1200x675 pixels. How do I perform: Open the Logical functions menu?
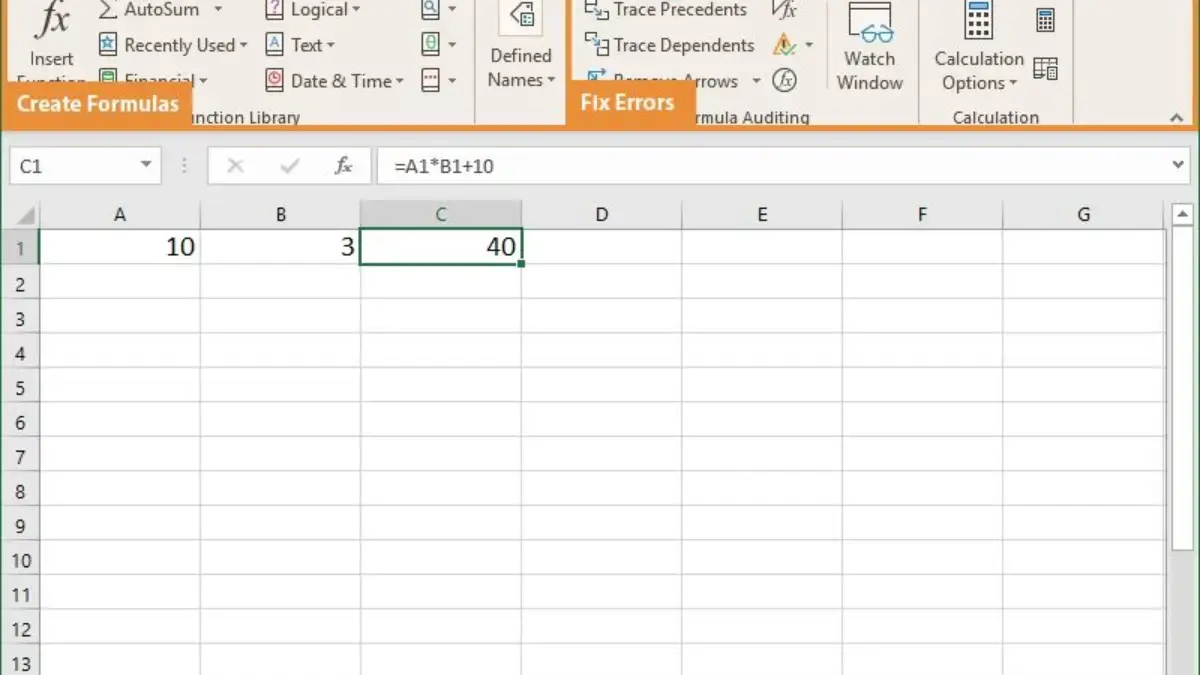click(311, 10)
